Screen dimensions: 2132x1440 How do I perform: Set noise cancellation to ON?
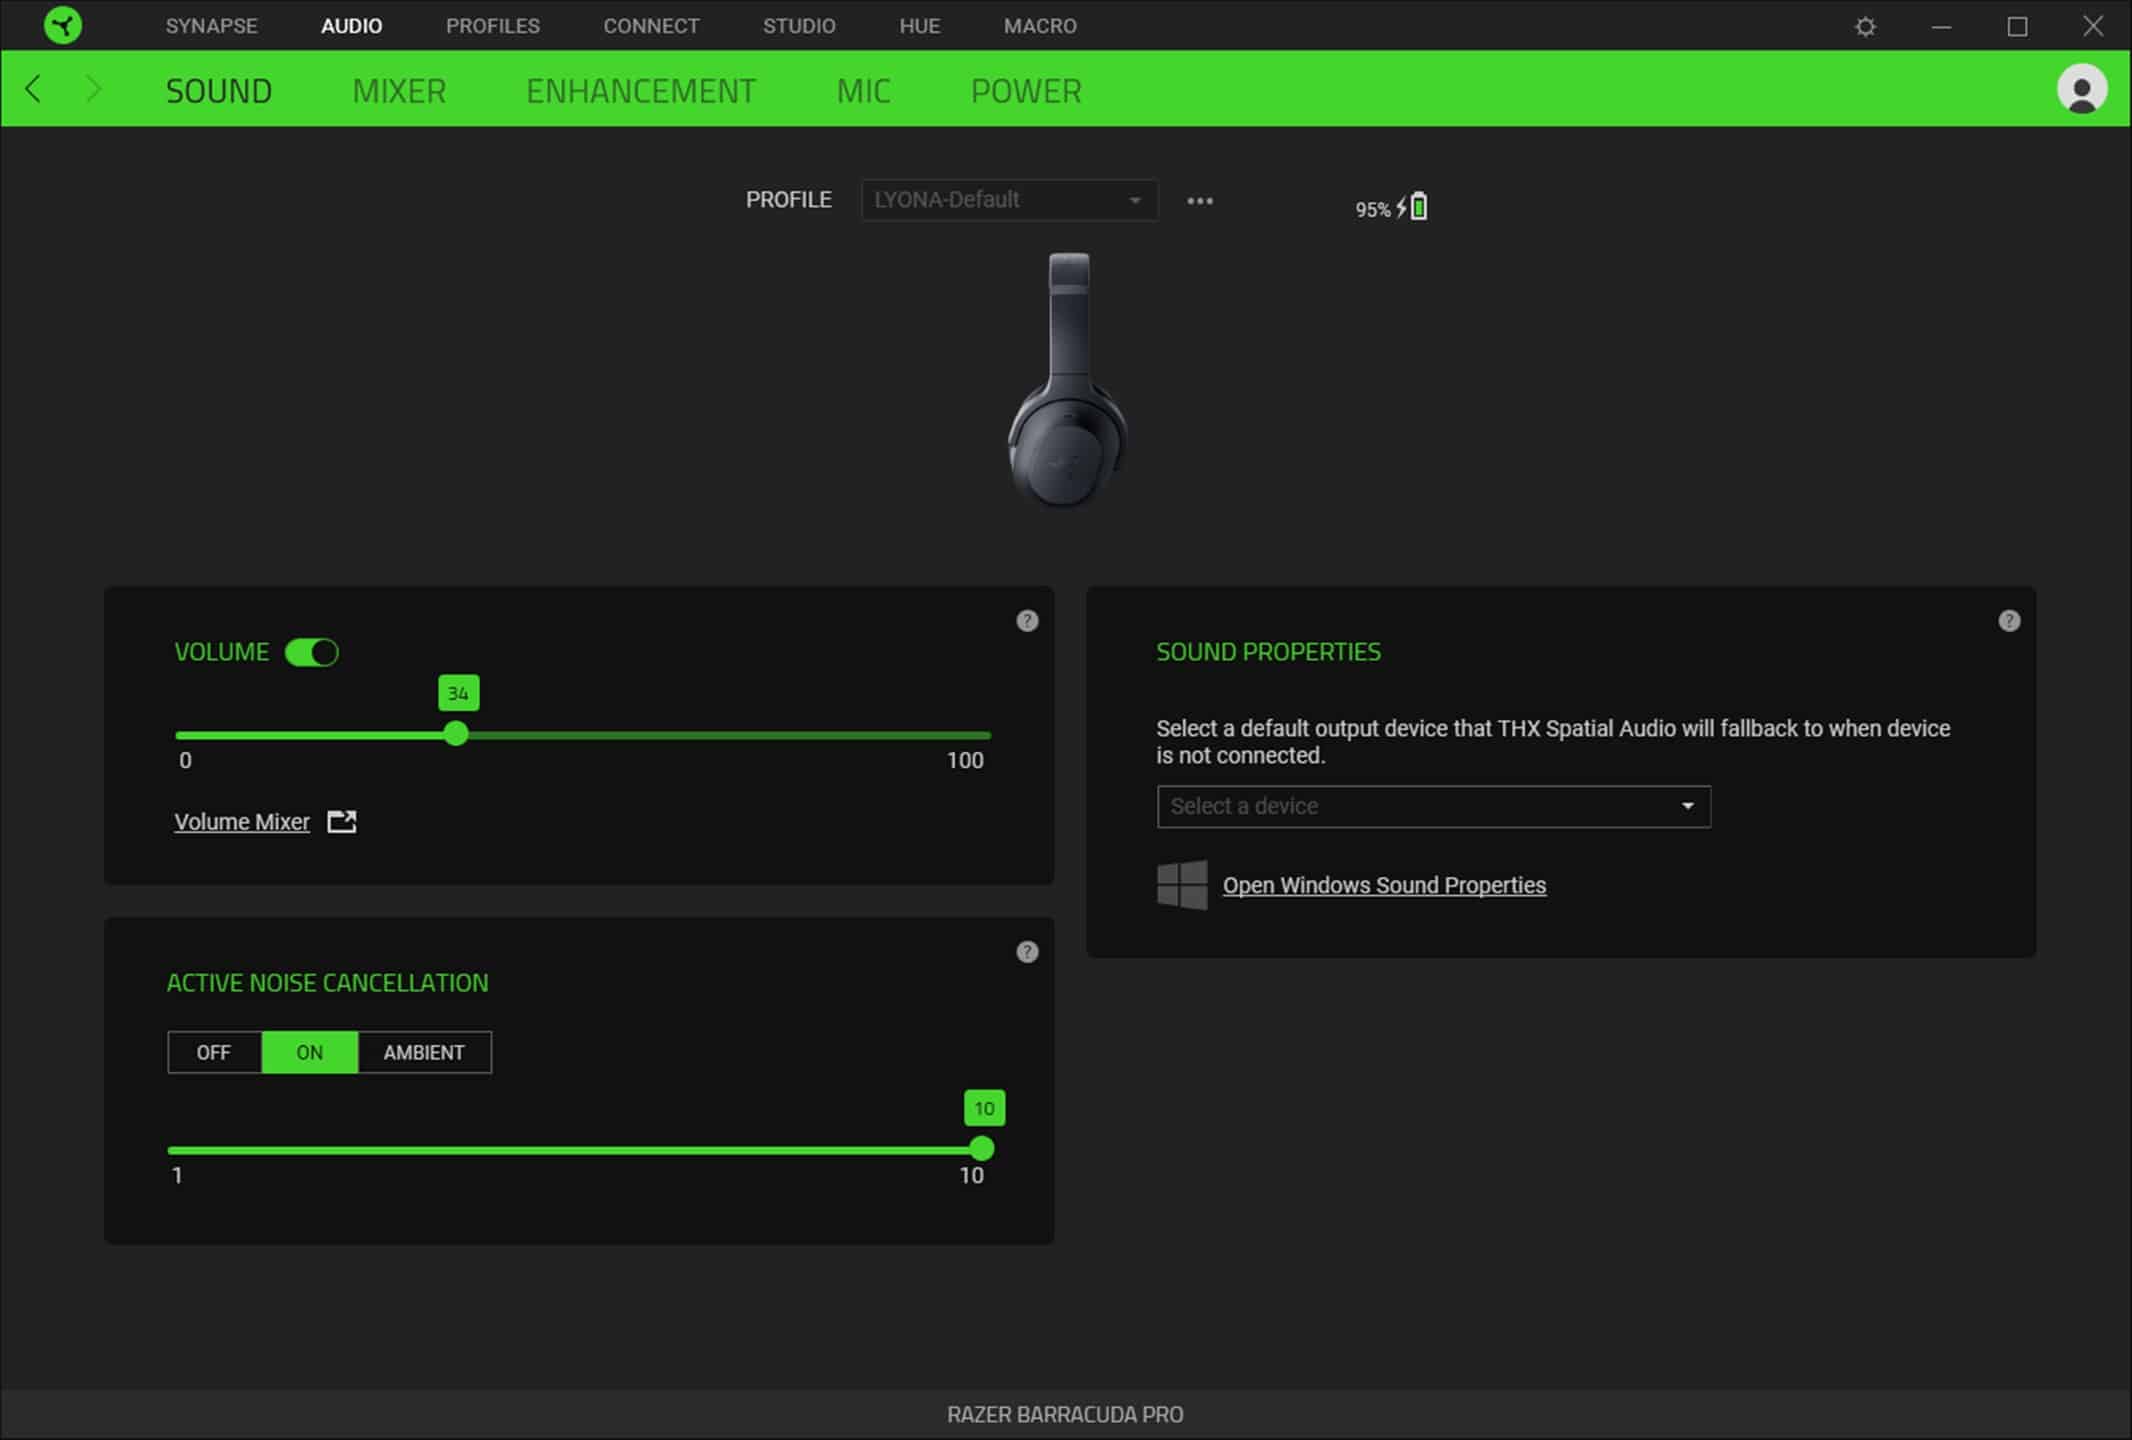(310, 1052)
